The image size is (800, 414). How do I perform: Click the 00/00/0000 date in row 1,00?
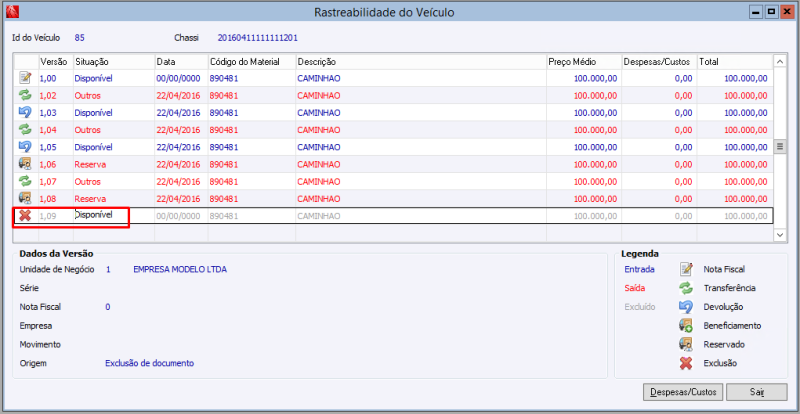(178, 78)
